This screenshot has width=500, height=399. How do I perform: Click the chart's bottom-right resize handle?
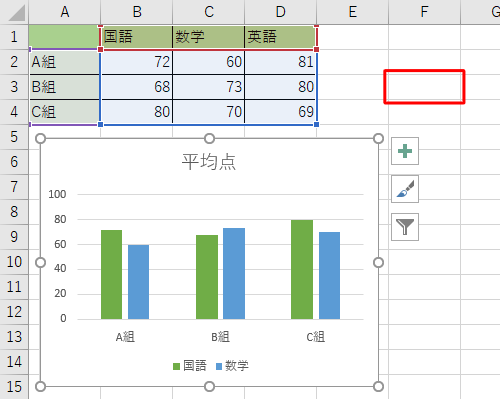[x=378, y=387]
